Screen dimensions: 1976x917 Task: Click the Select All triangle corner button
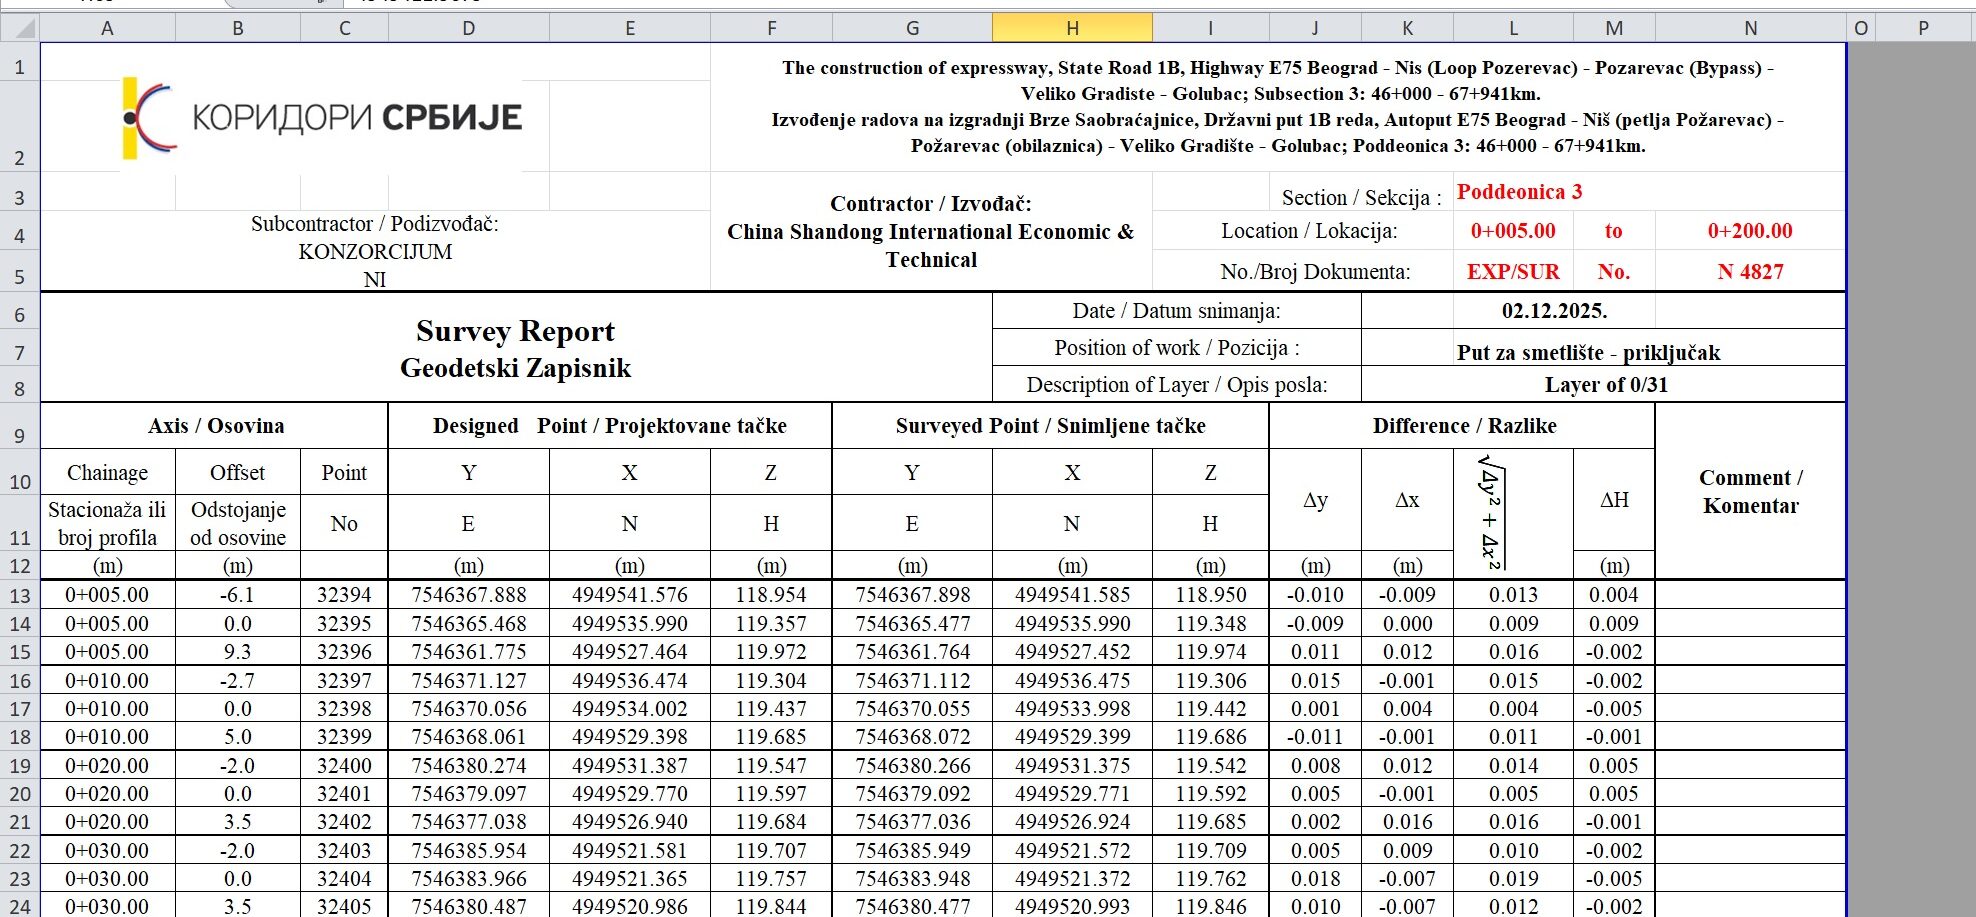pos(20,28)
